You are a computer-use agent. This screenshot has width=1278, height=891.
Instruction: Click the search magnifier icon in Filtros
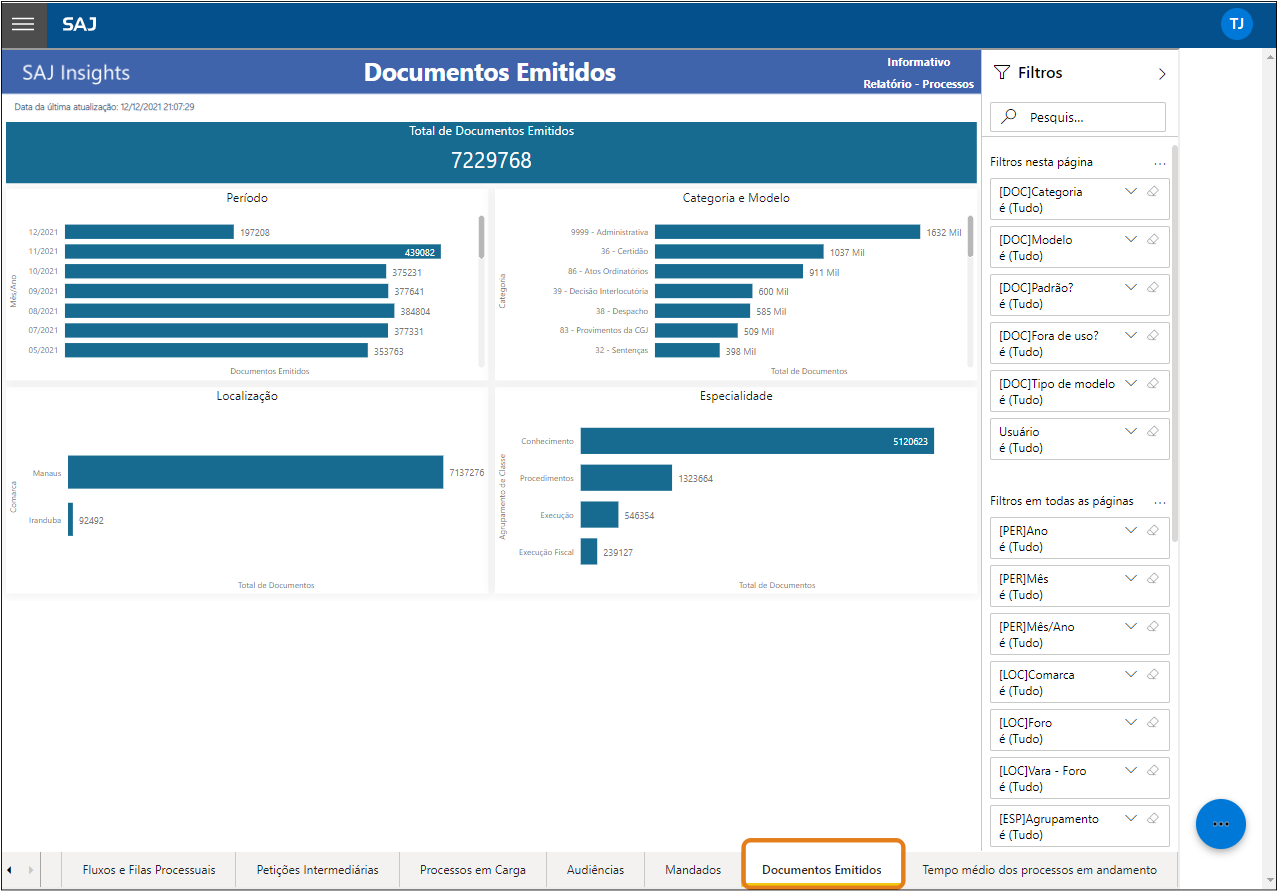pos(1009,117)
